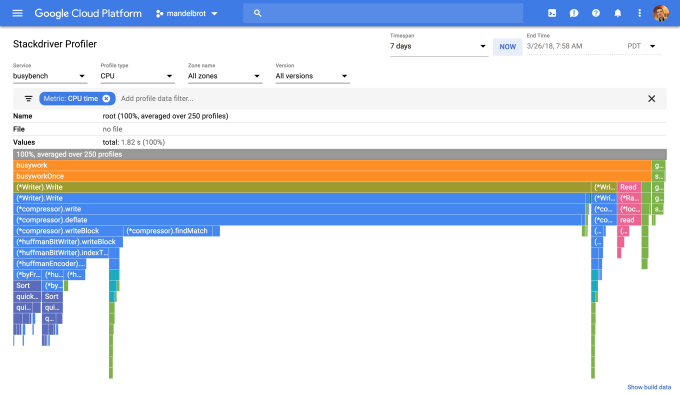Screen dimensions: 680x394
Task: Expand the Timespan 7 days dropdown
Action: (438, 46)
